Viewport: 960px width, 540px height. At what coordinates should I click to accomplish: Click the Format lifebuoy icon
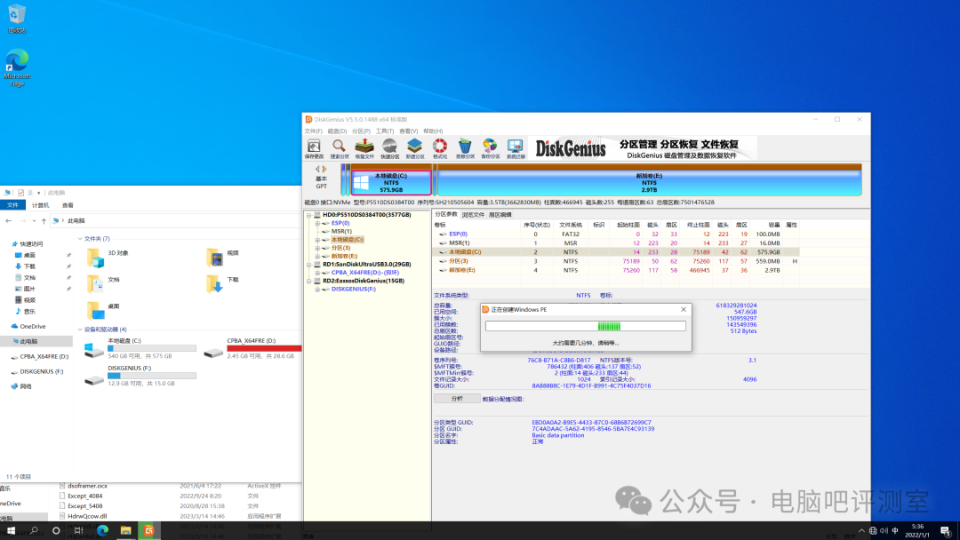(x=440, y=149)
